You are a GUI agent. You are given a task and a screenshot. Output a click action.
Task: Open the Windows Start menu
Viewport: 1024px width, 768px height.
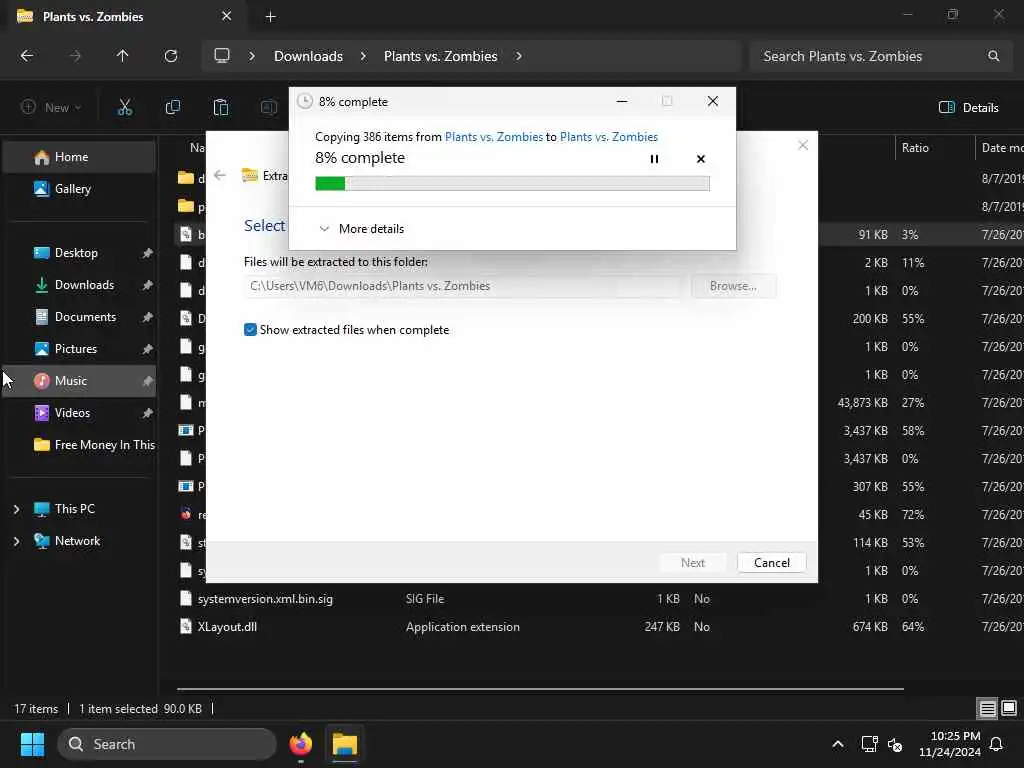point(32,744)
